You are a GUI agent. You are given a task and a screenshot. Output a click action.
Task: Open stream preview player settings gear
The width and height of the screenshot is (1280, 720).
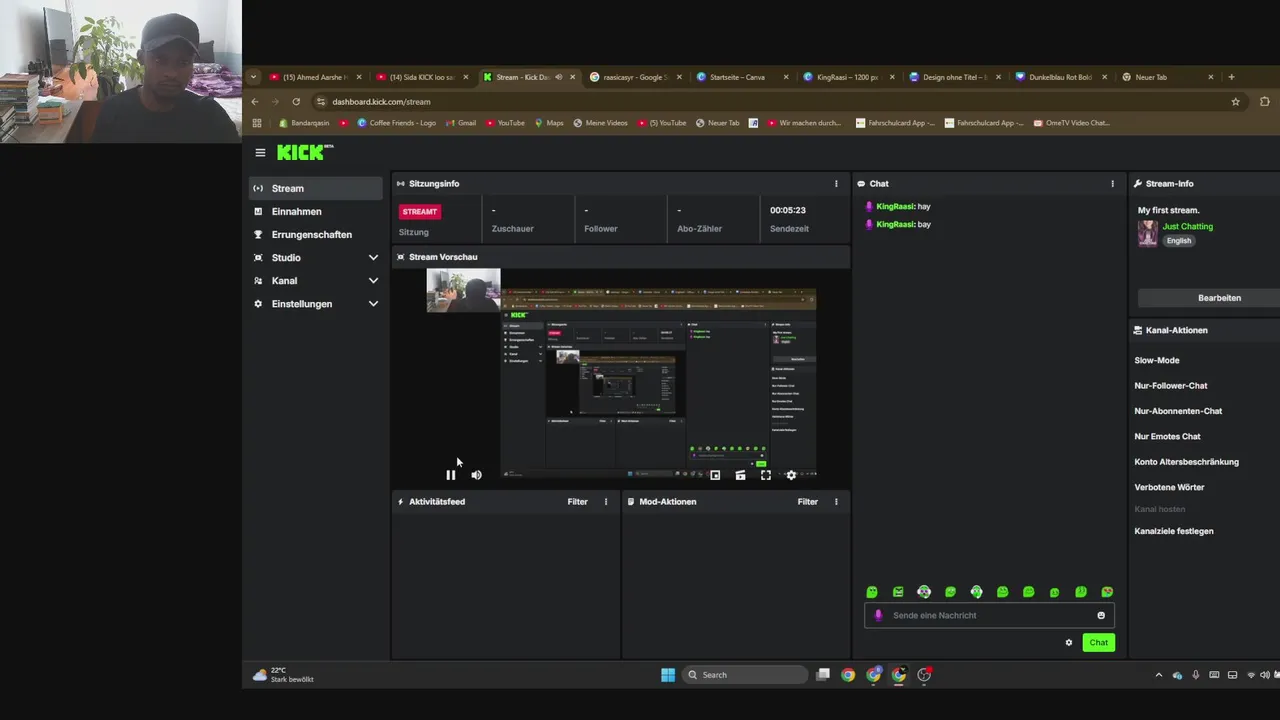point(791,475)
